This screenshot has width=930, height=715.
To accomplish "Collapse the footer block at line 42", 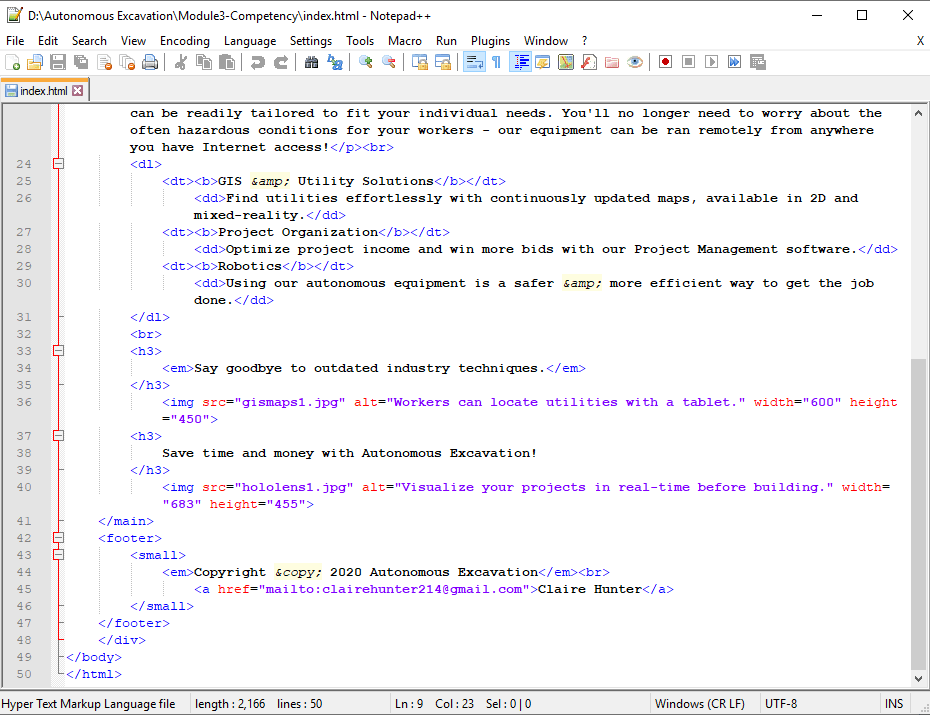I will (58, 538).
